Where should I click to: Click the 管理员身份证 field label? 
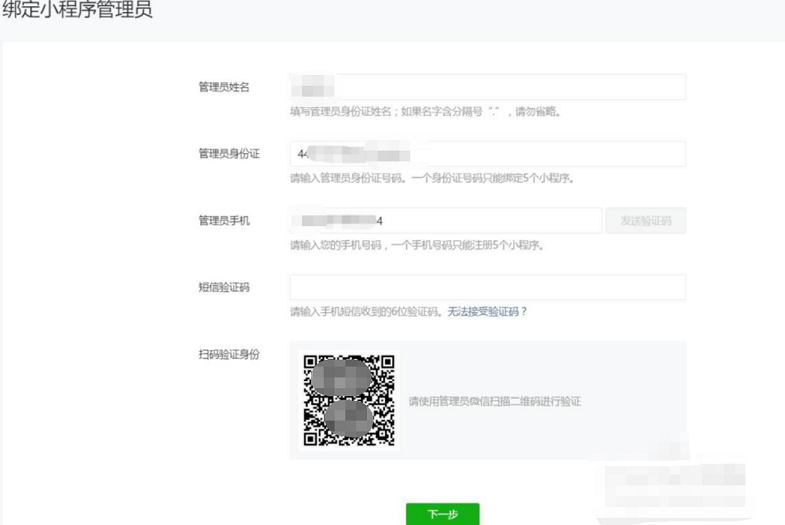coord(229,154)
